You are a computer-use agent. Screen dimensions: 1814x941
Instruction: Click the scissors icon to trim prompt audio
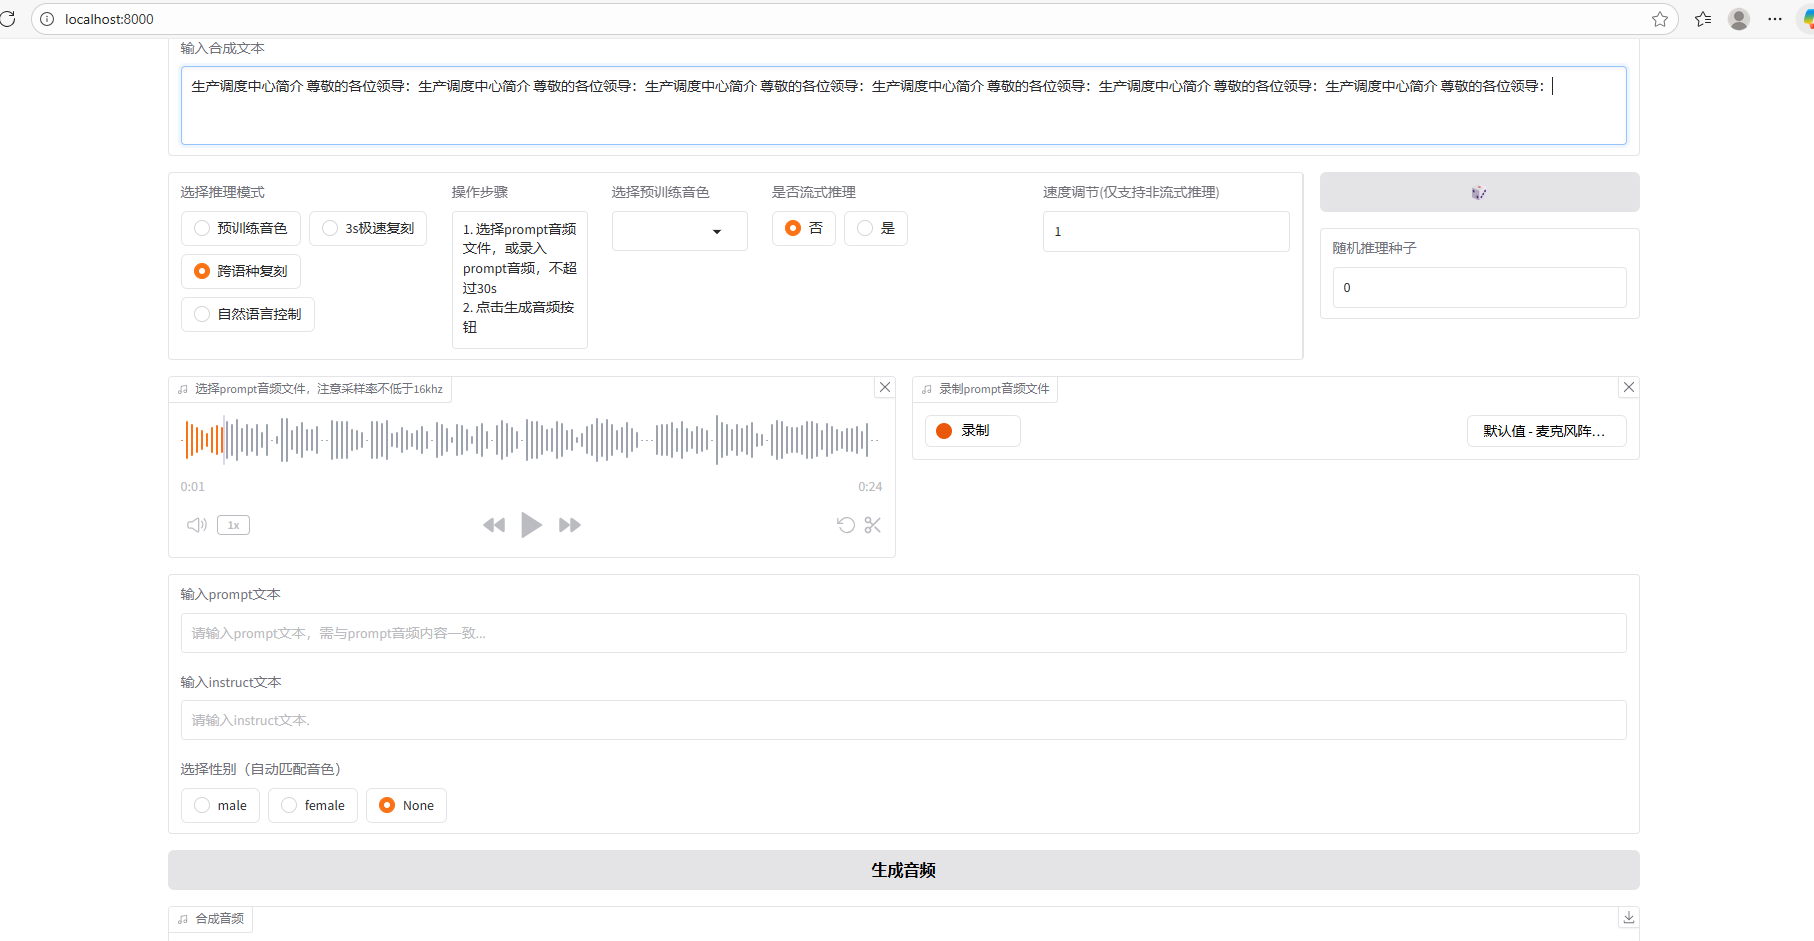872,524
